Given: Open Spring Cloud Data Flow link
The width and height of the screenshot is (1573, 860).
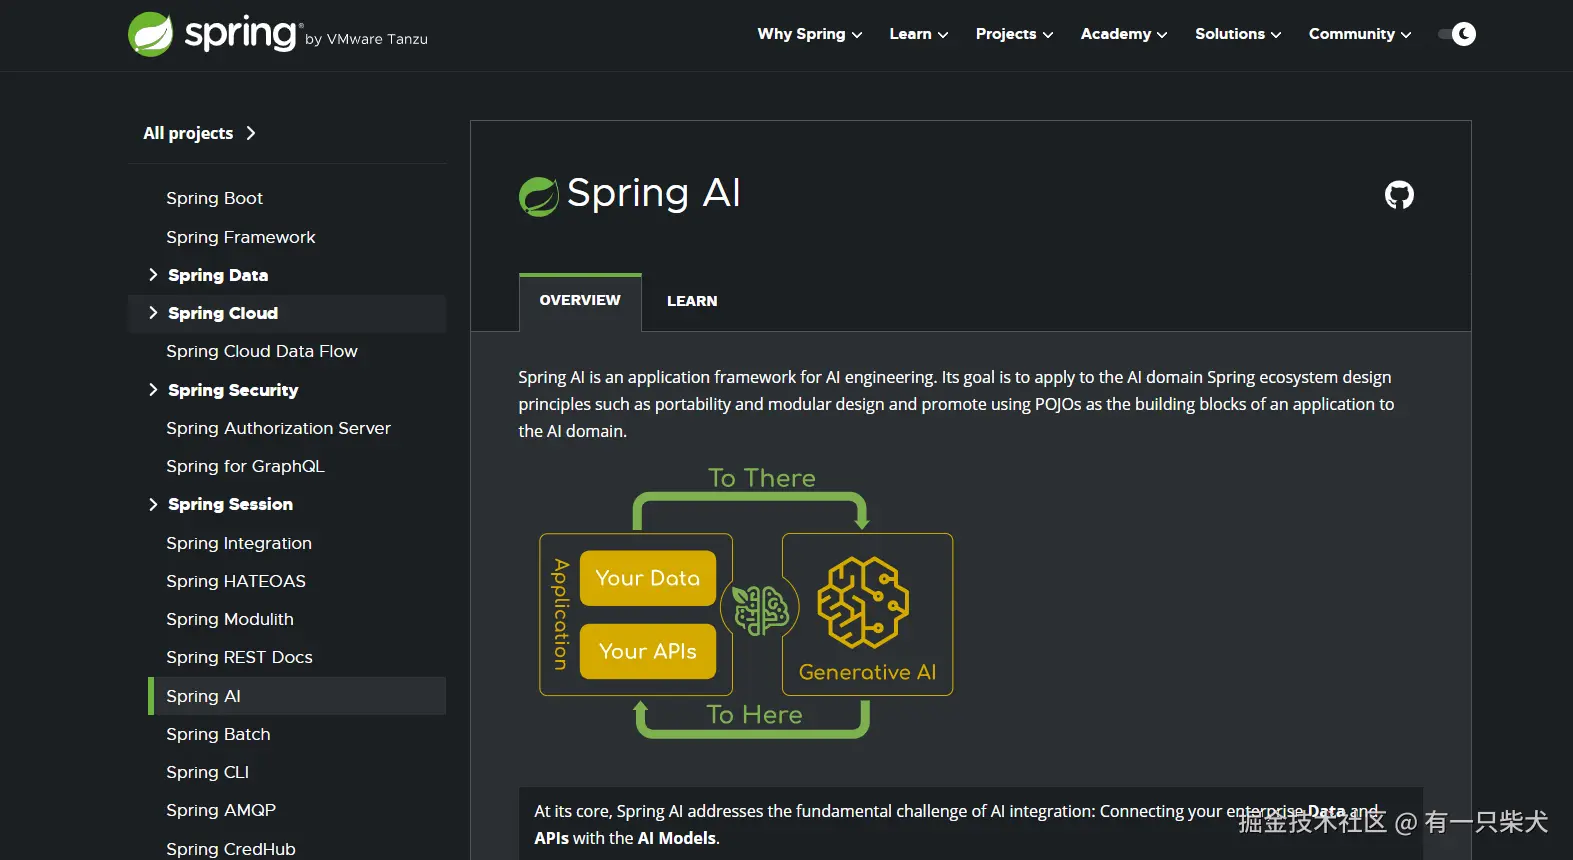Looking at the screenshot, I should pyautogui.click(x=261, y=351).
